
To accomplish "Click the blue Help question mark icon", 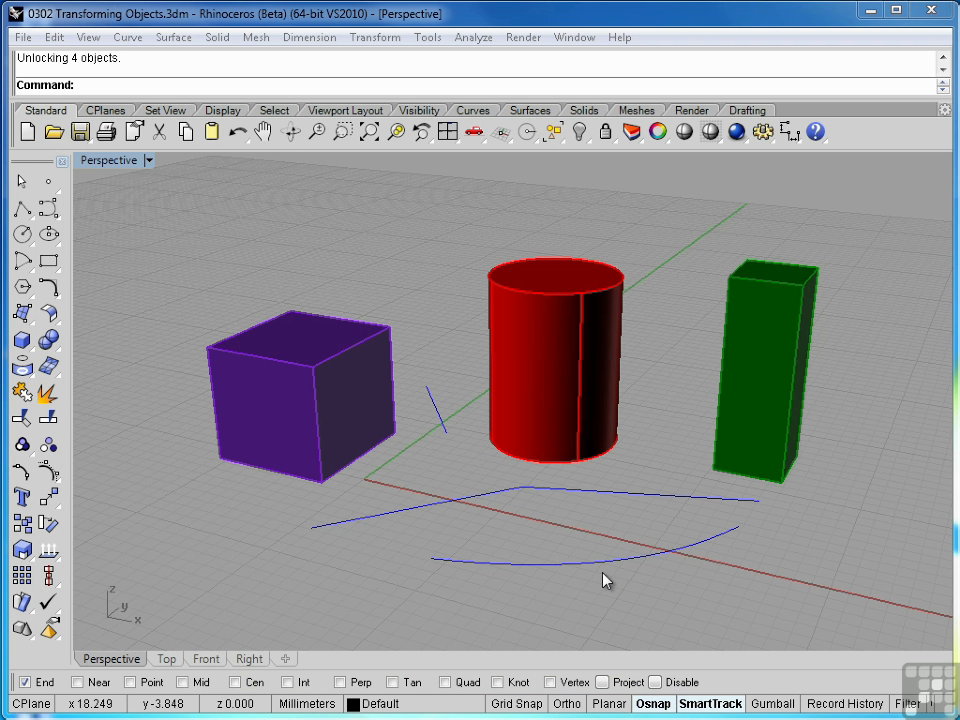I will 816,132.
